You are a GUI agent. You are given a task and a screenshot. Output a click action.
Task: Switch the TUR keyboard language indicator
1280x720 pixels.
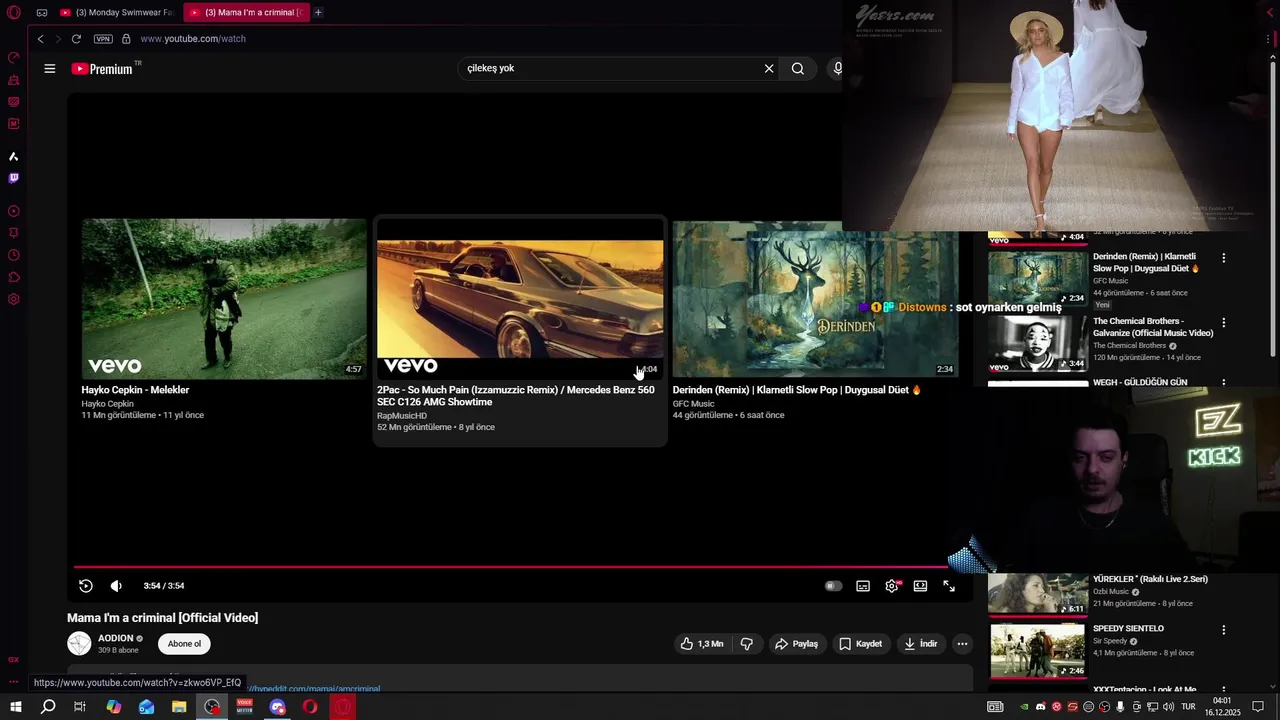point(1188,707)
